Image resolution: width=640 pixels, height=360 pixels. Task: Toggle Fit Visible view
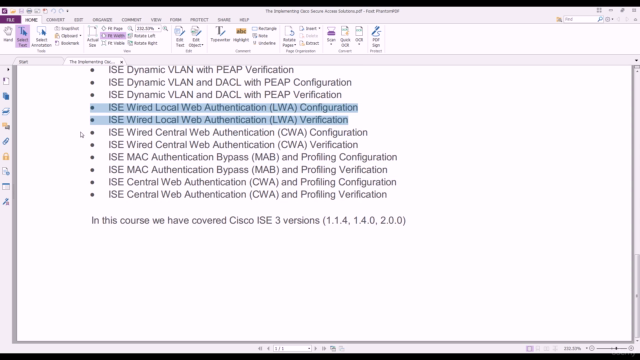113,43
